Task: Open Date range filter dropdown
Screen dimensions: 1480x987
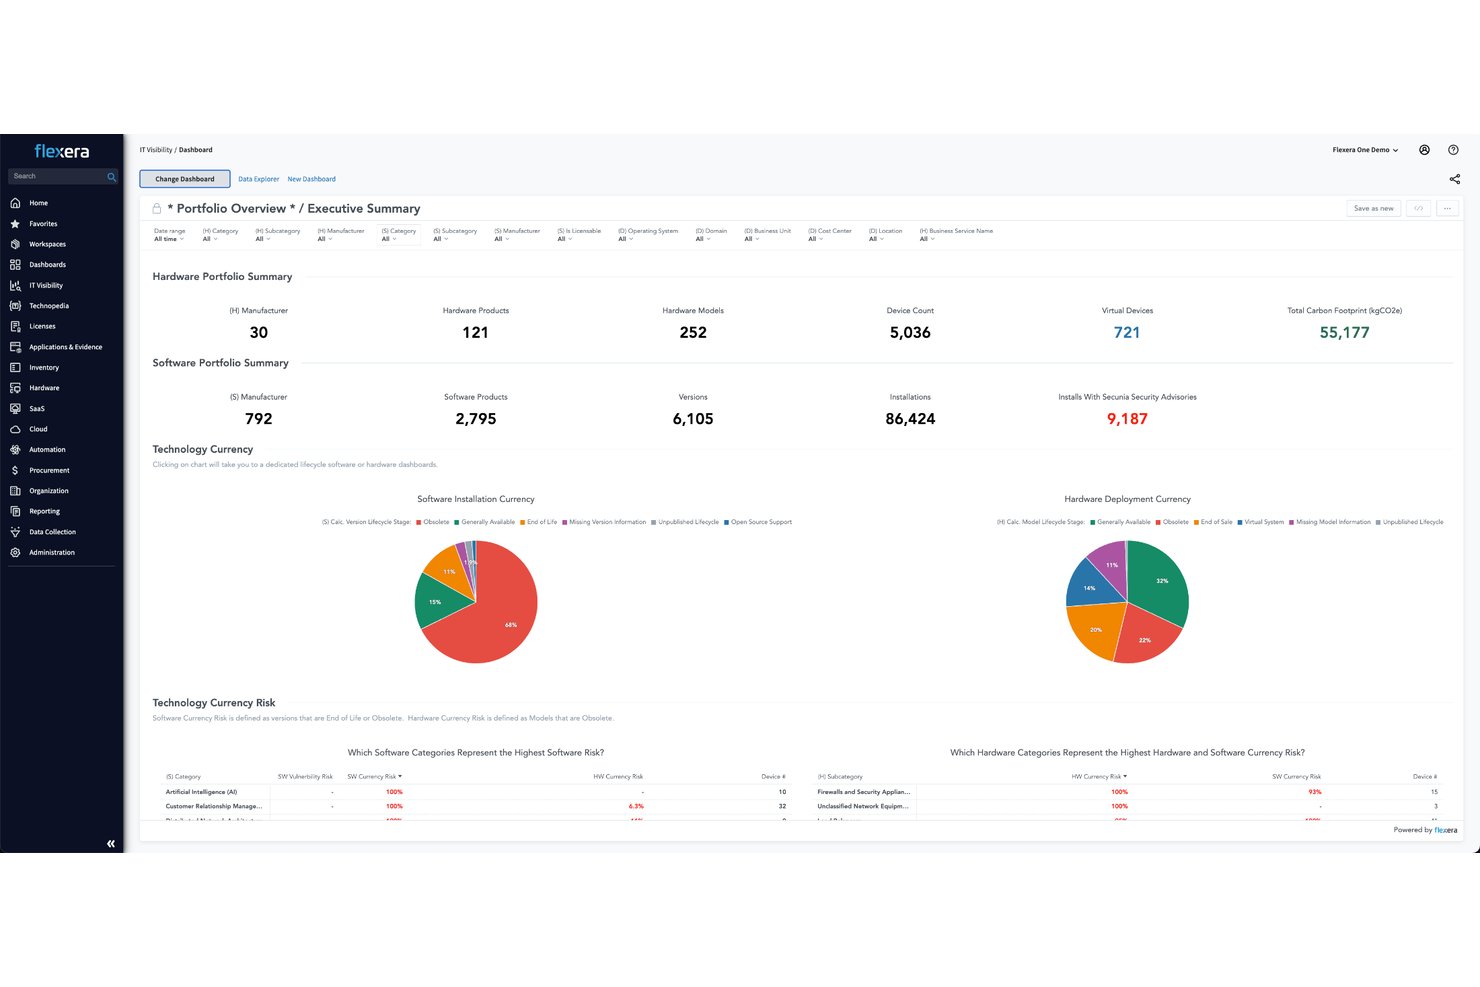Action: (170, 235)
